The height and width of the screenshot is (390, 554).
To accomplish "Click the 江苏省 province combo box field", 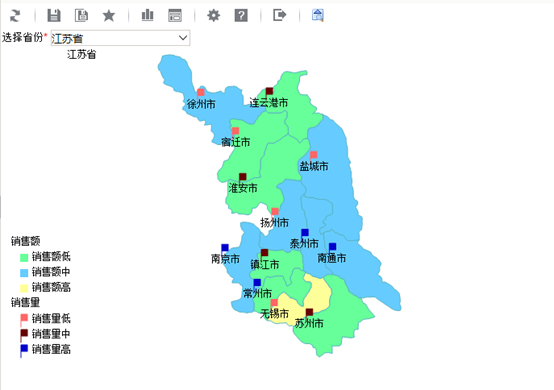I will point(120,38).
